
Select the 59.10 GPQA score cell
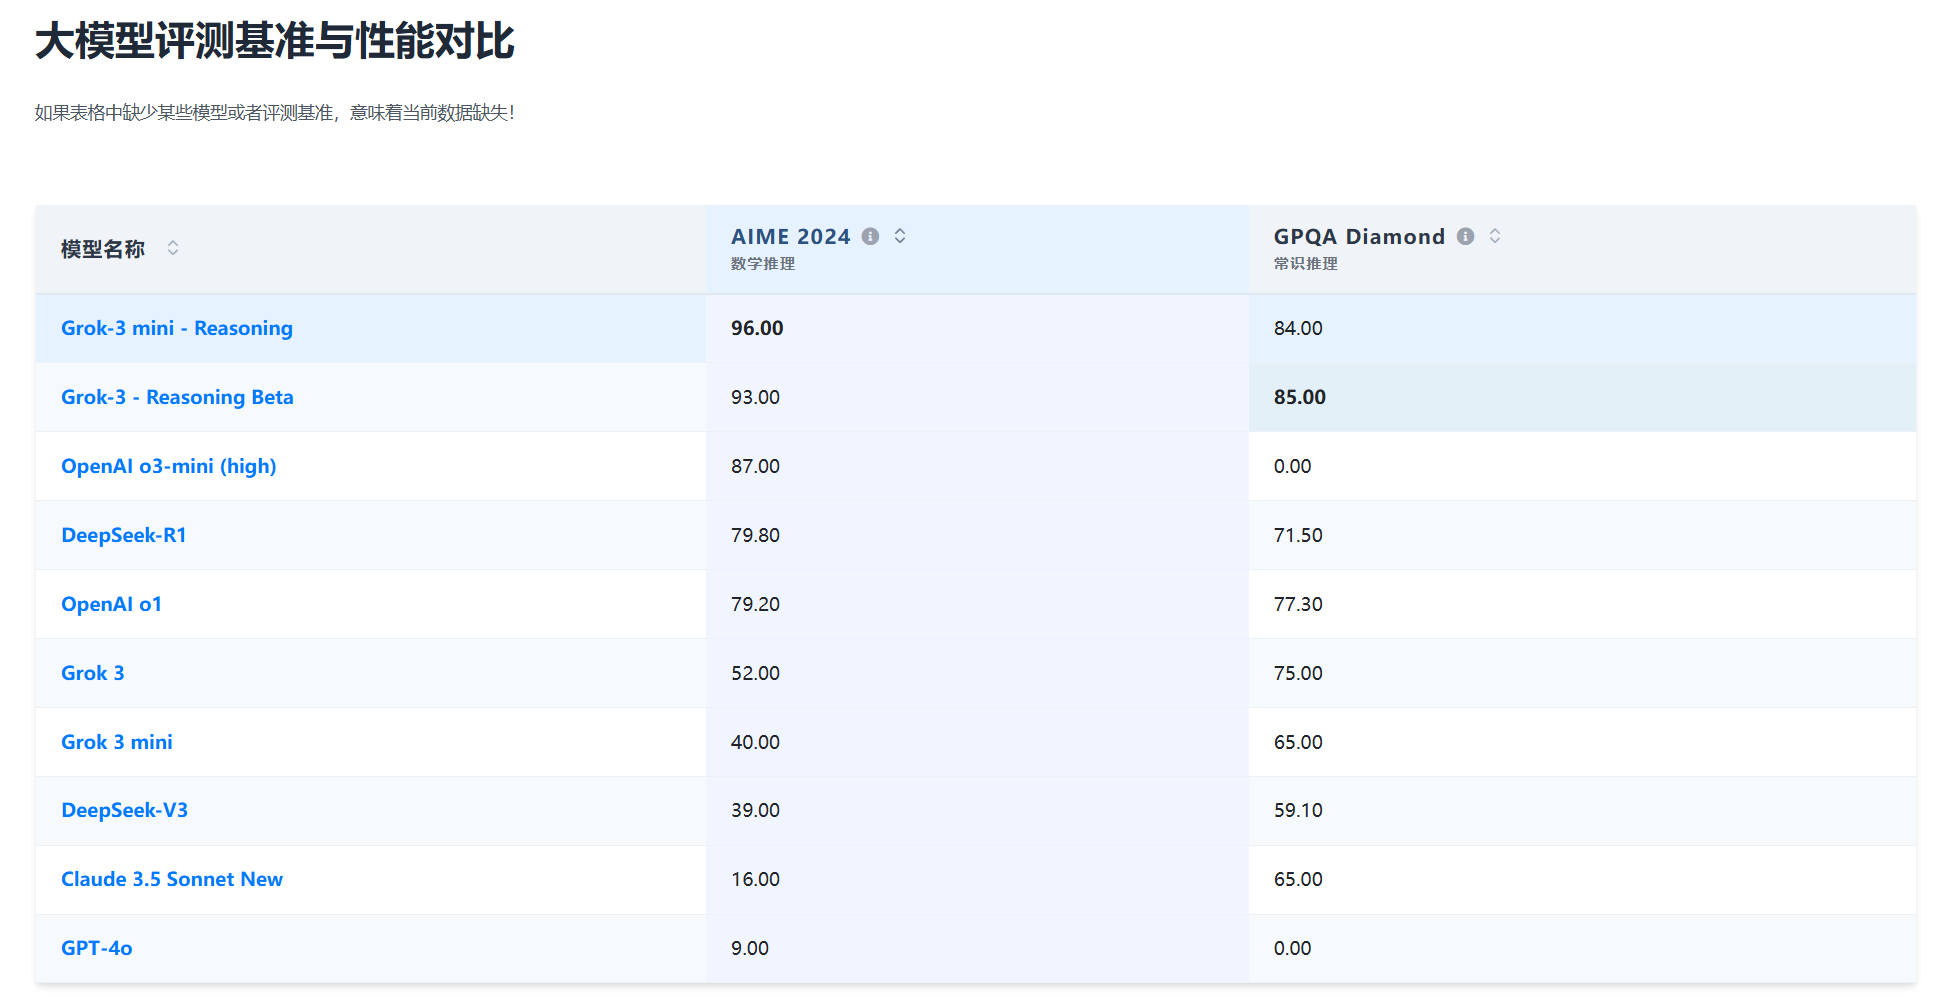pyautogui.click(x=1582, y=810)
